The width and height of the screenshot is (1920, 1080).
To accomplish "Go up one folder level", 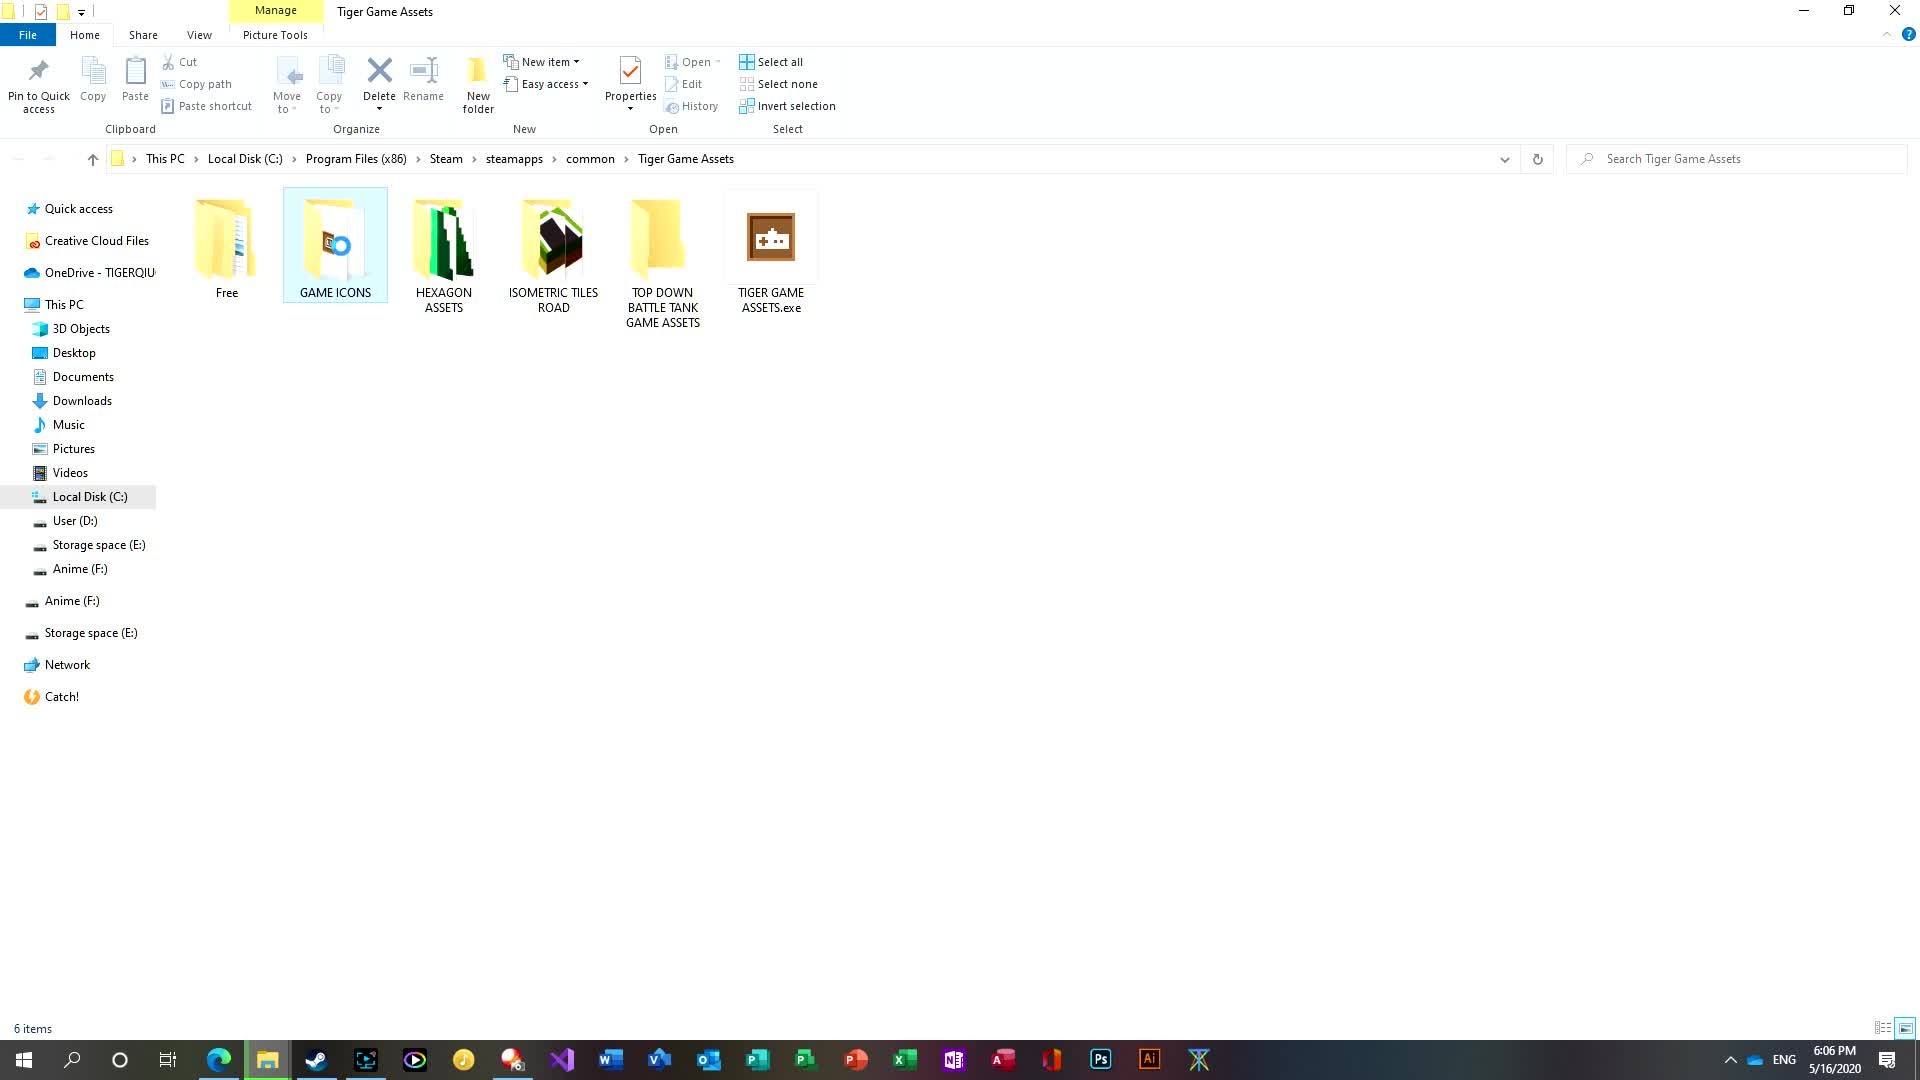I will point(92,159).
